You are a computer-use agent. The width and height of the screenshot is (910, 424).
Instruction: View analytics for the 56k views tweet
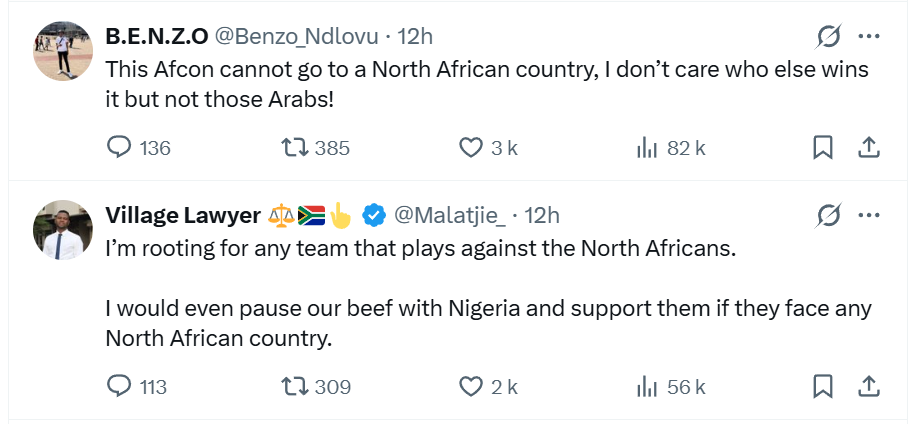[647, 386]
